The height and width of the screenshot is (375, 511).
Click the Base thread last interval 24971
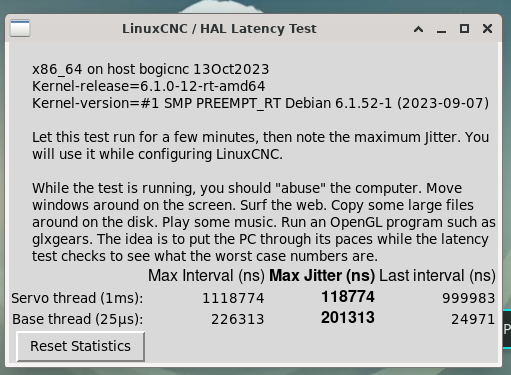(x=473, y=319)
